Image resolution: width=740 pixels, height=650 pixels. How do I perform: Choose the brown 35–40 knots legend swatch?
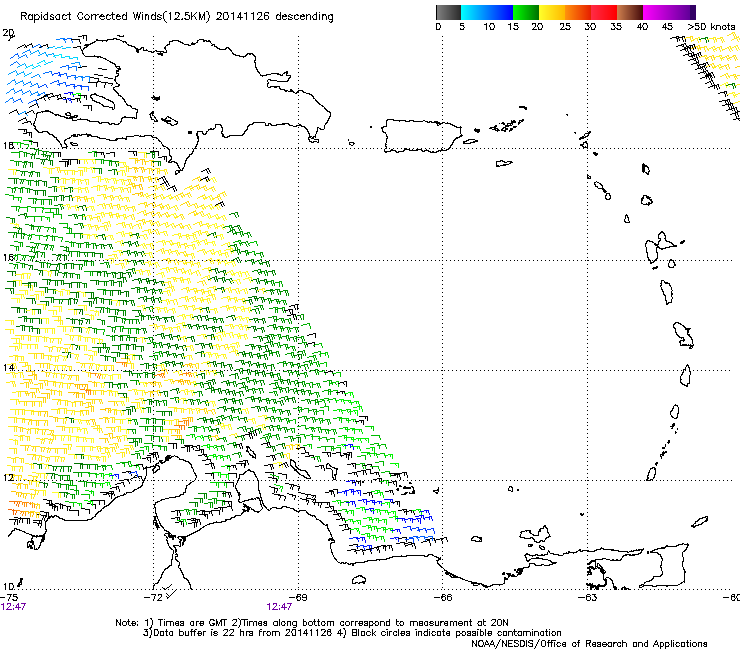(630, 12)
